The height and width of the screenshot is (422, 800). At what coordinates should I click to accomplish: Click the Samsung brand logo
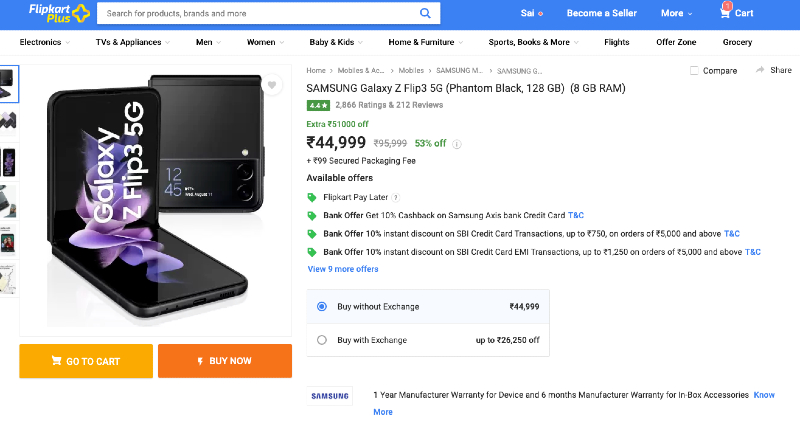pos(330,396)
